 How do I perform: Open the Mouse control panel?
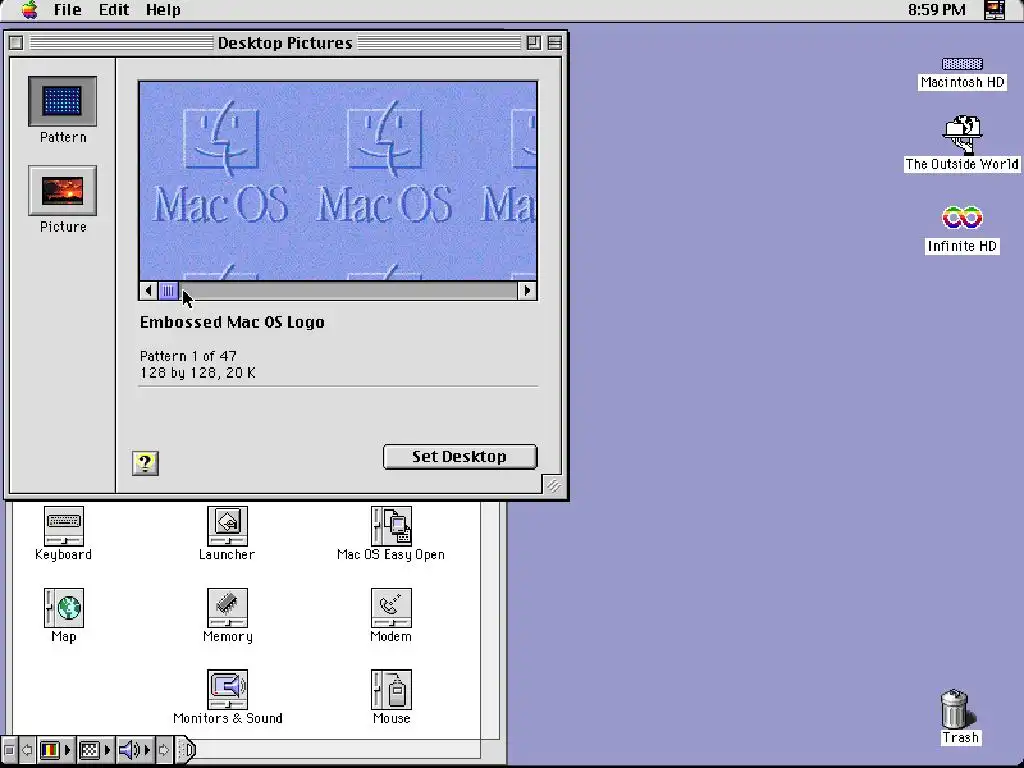tap(391, 690)
